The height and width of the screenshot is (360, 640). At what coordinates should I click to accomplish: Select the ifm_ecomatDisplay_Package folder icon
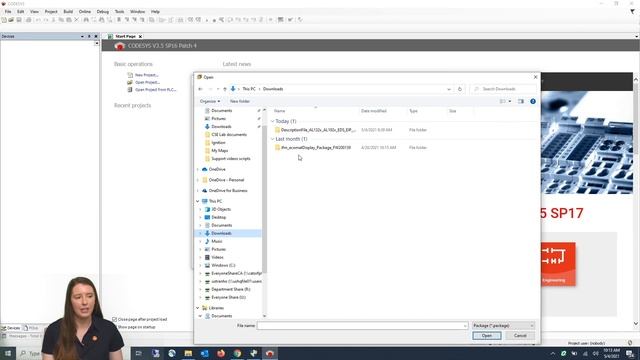[x=277, y=147]
